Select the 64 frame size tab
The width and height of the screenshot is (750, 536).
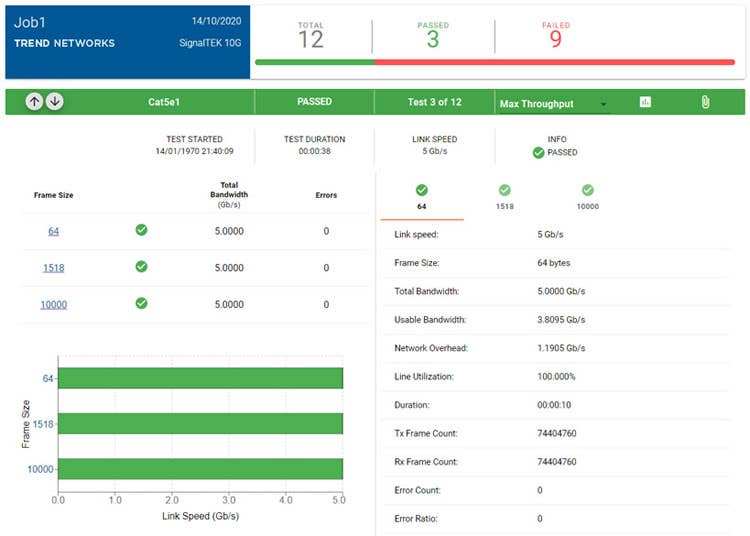(421, 197)
